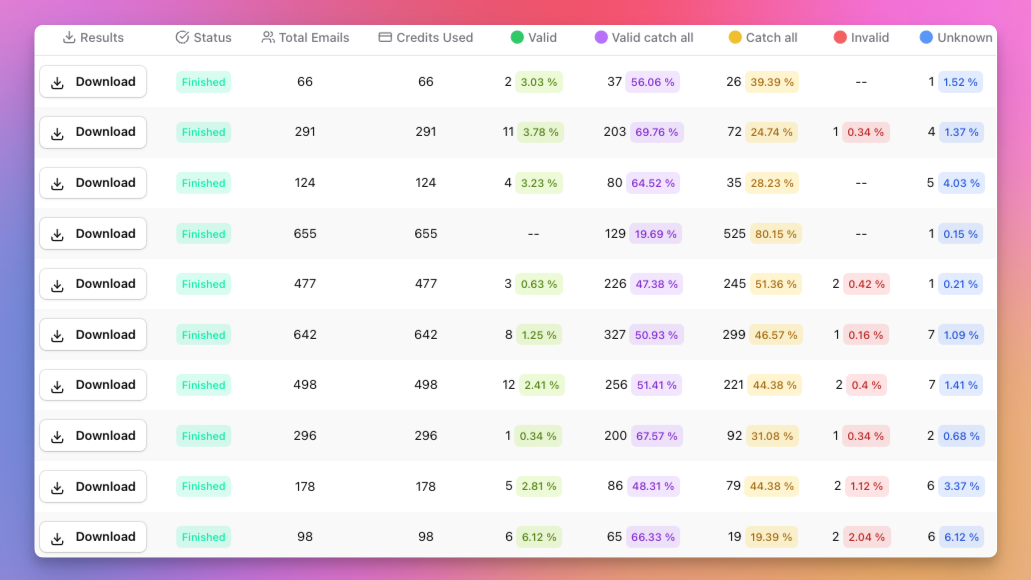Click the yellow Catch all header dot
This screenshot has width=1032, height=580.
click(735, 38)
